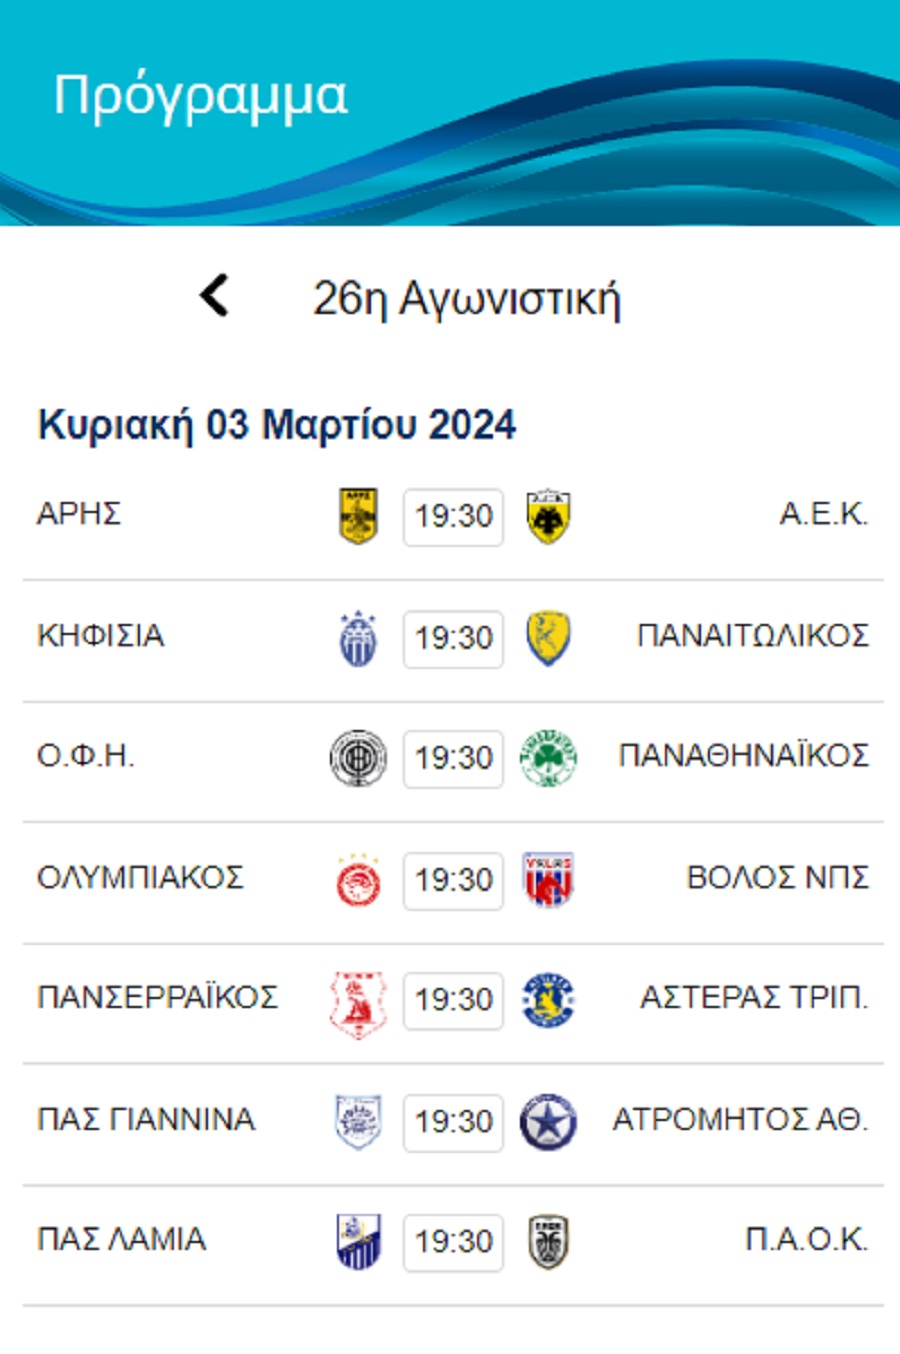Select the ΠΑΝΑΘΗΝΑΪΚΟΣ team name
The image size is (900, 1354).
[x=743, y=755]
